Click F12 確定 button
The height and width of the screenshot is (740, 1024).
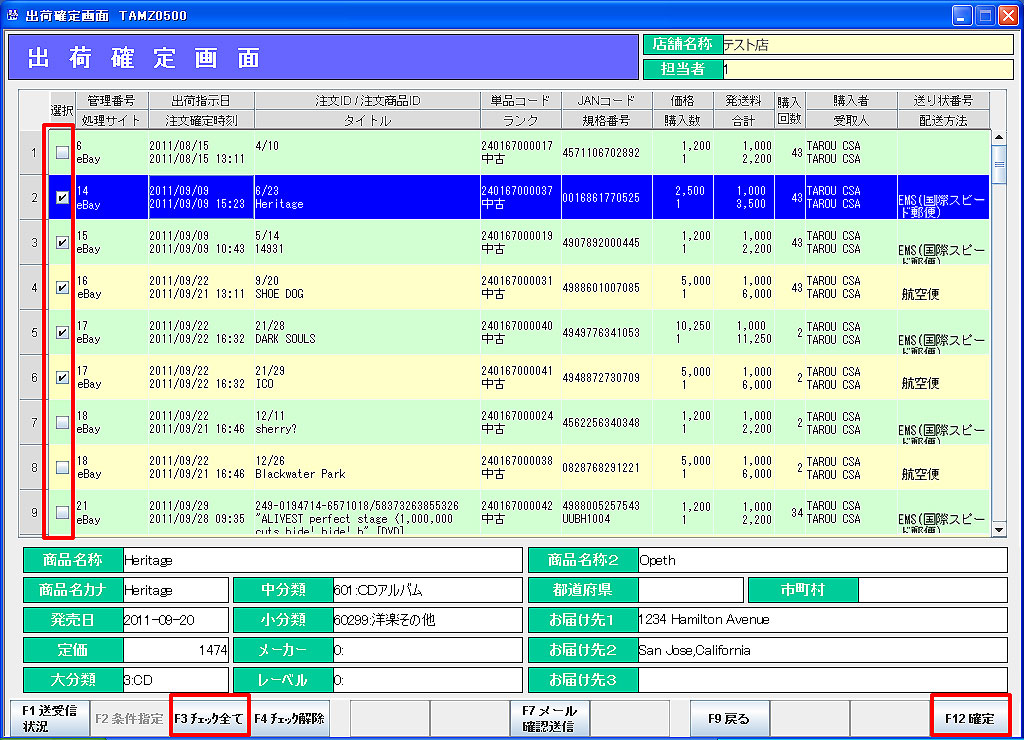pyautogui.click(x=969, y=718)
